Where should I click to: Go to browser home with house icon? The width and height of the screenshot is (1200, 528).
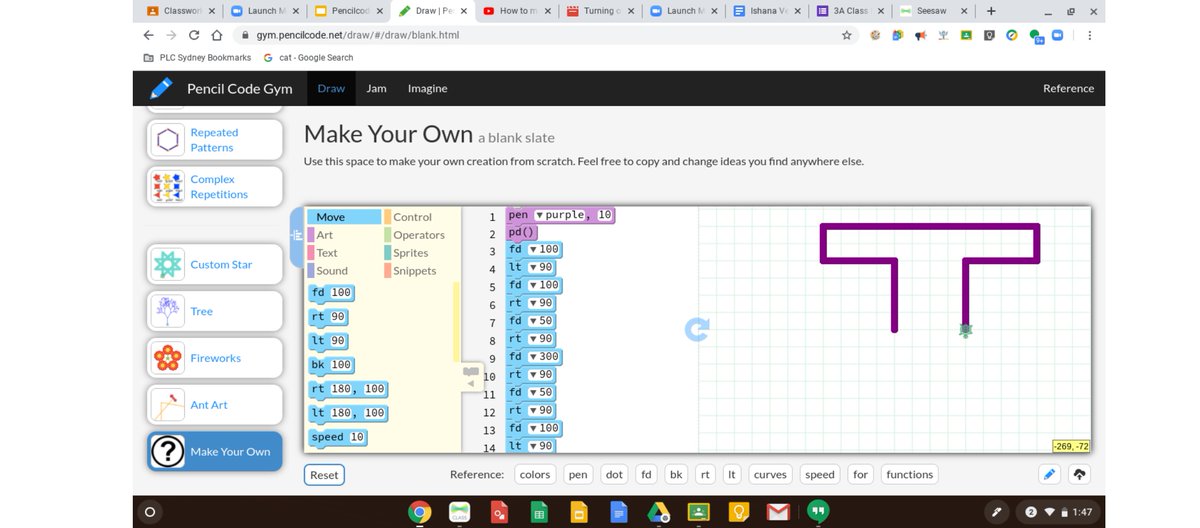pyautogui.click(x=217, y=34)
